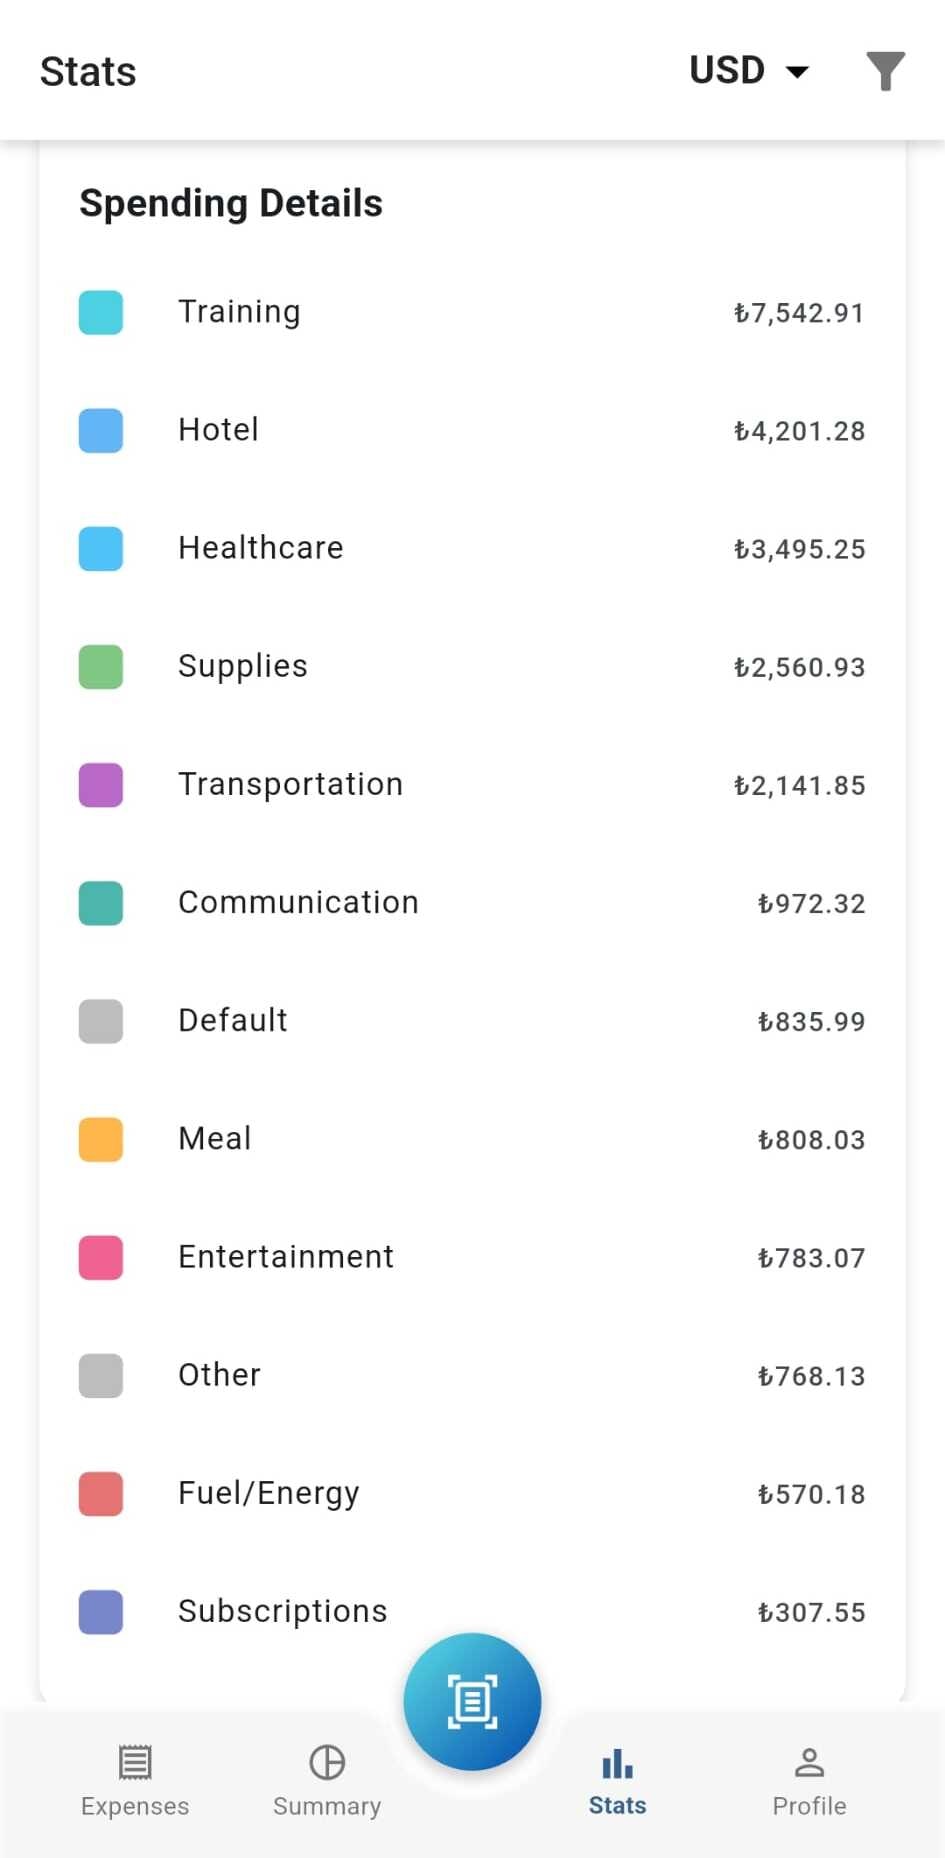Select the Summary pie chart icon
Viewport: 945px width, 1858px height.
(327, 1762)
